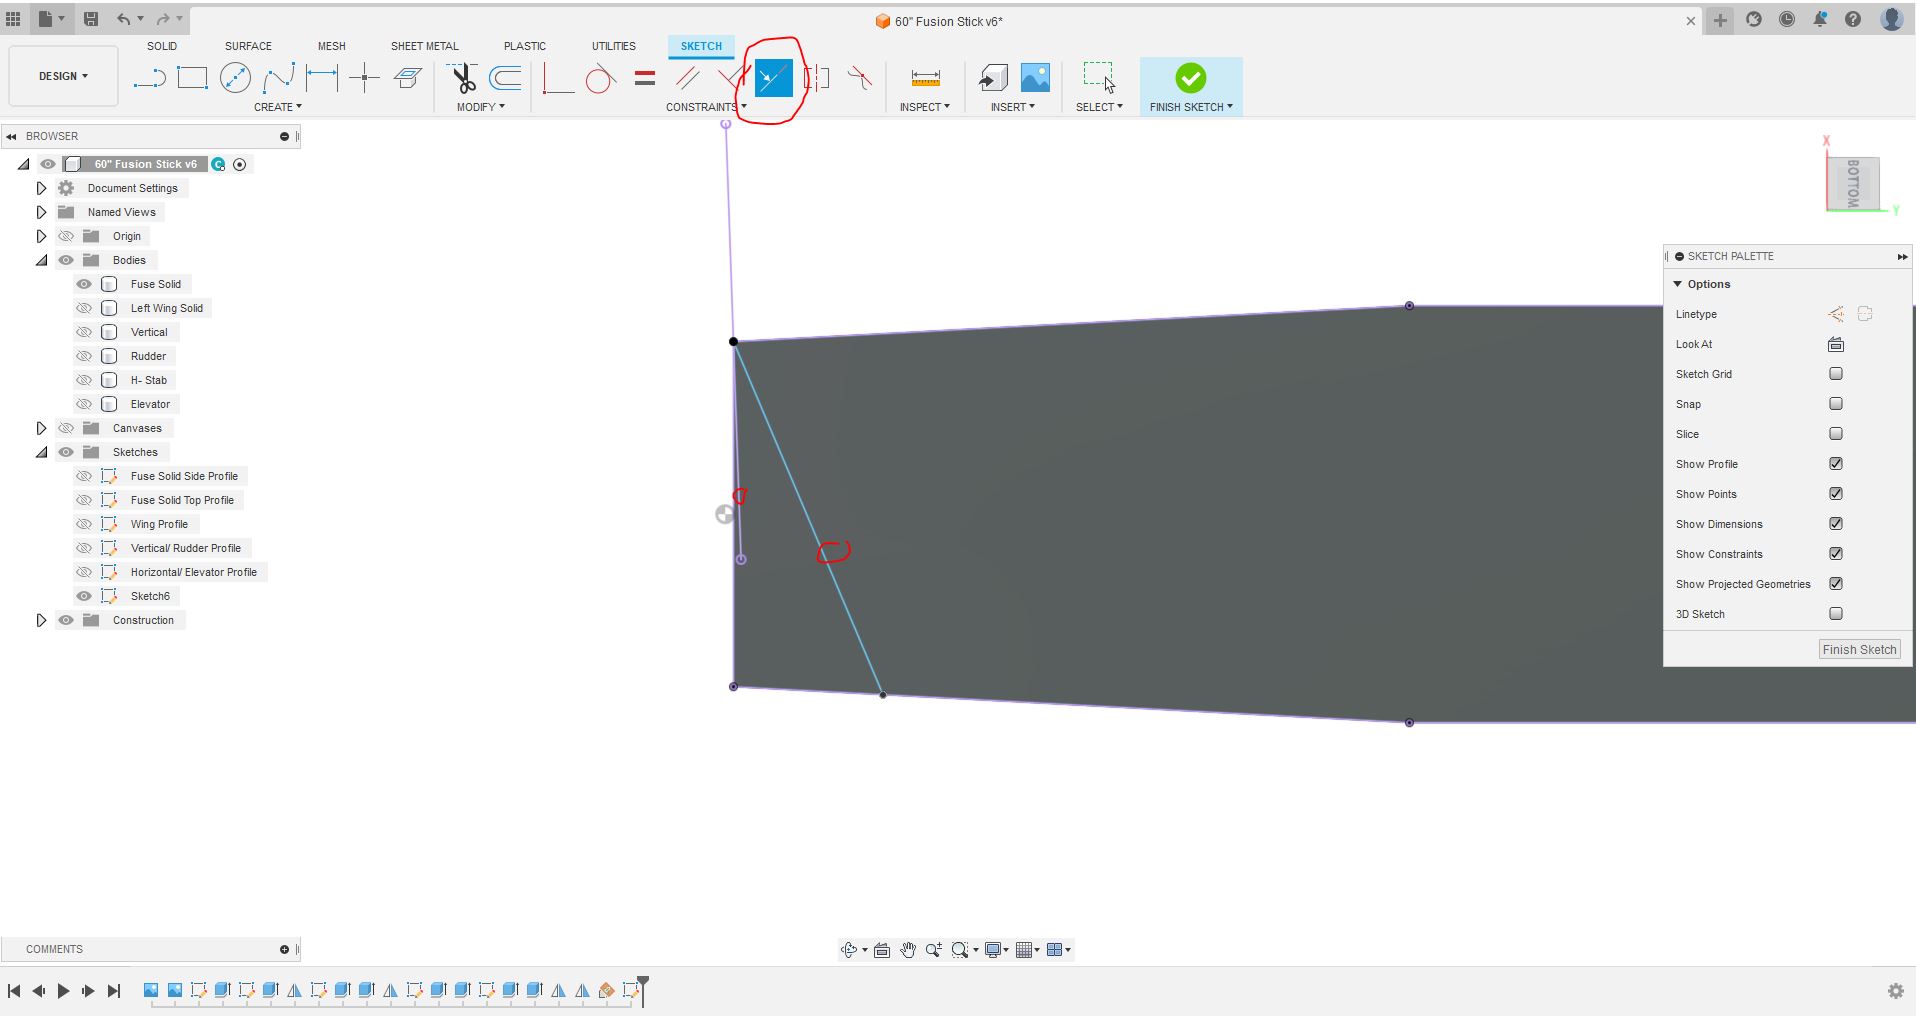Click Finish Sketch in Sketch Palette
1916x1016 pixels.
click(x=1859, y=649)
